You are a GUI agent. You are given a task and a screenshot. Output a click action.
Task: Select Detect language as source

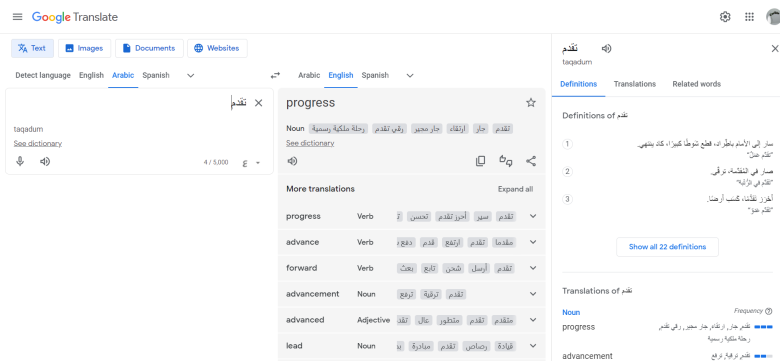click(x=43, y=76)
